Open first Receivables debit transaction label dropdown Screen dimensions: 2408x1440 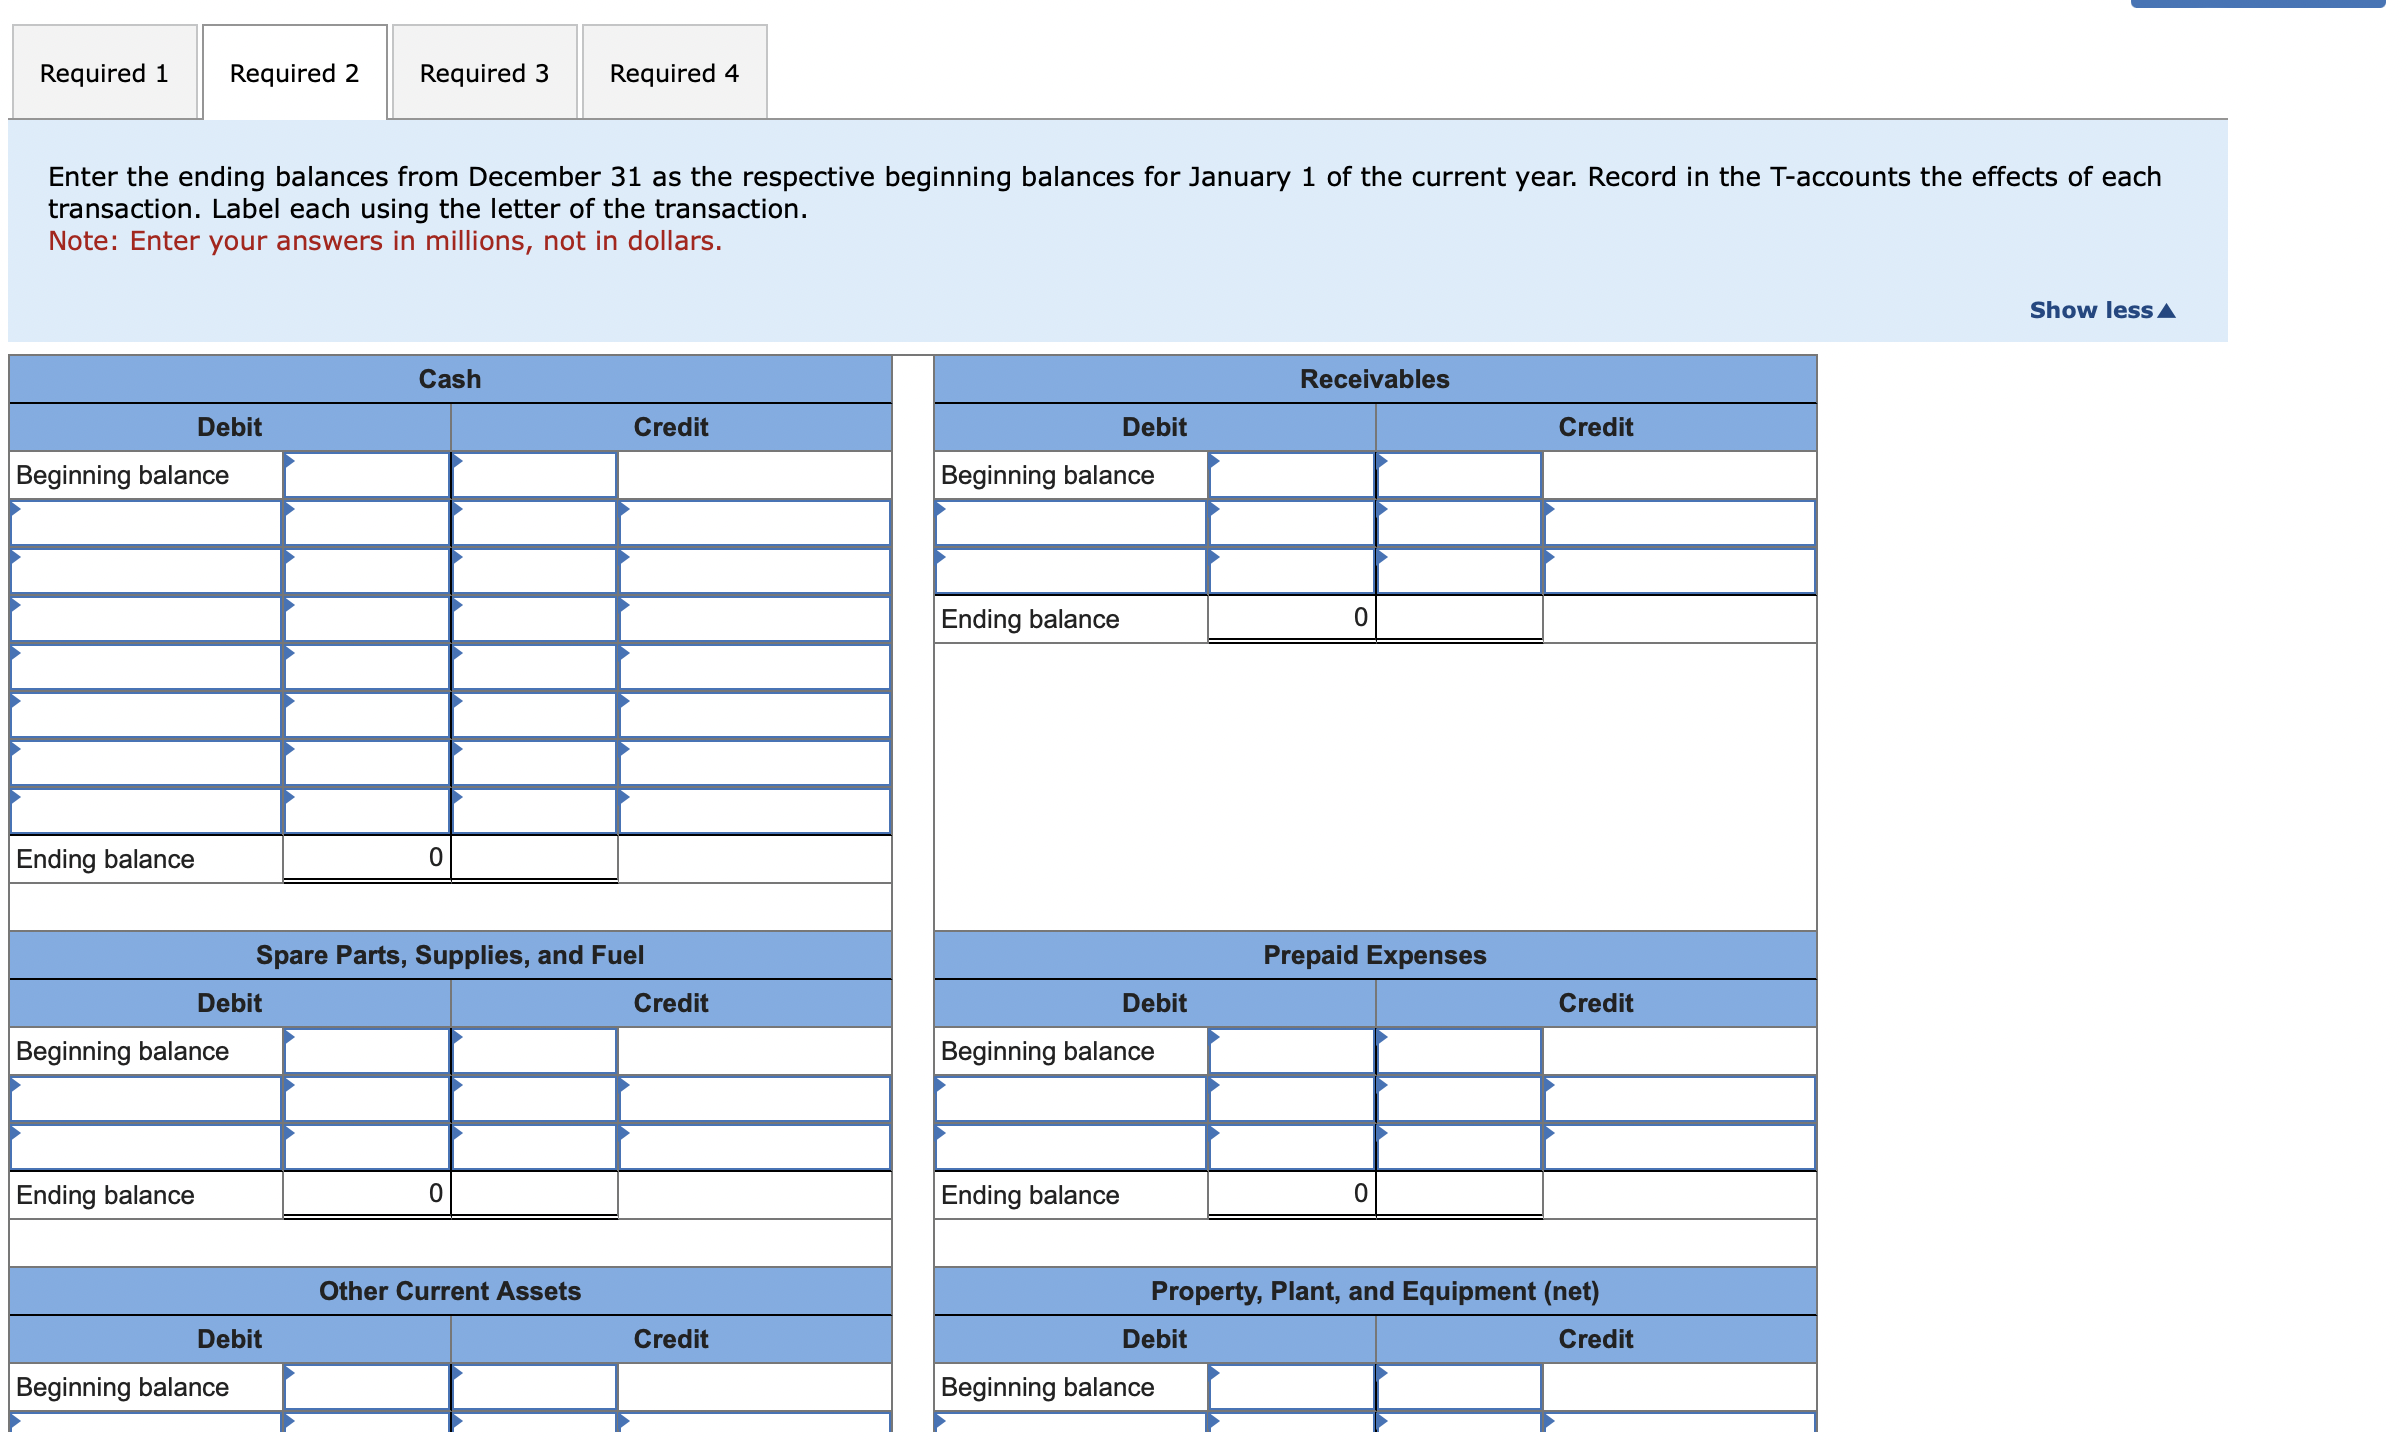(1071, 523)
